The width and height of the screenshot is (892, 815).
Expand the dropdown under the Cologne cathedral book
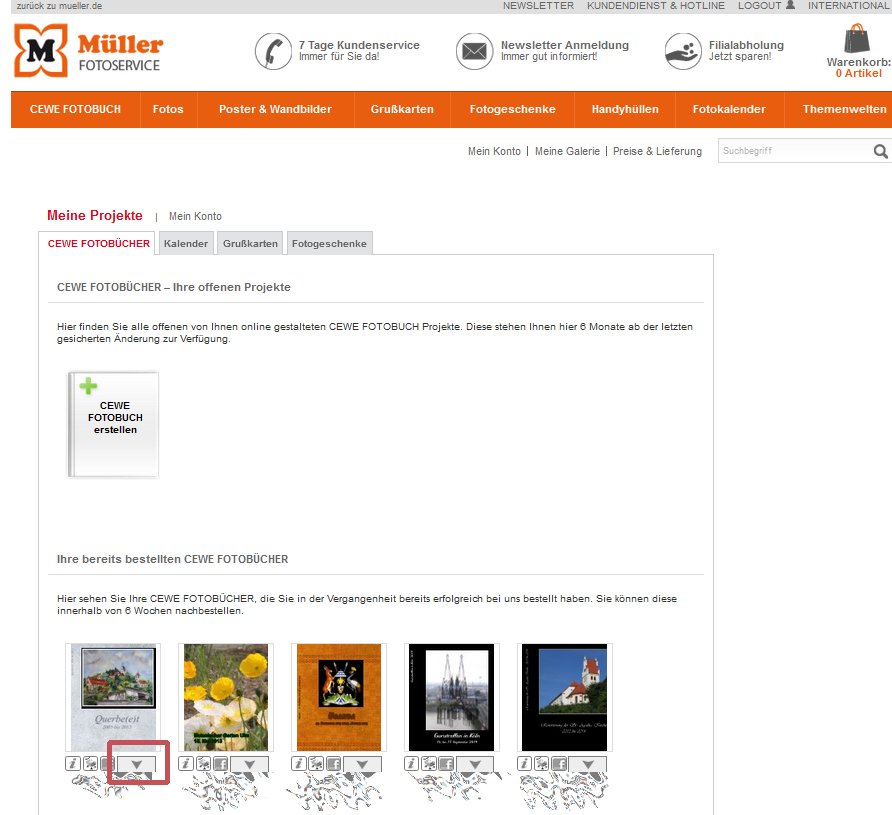[x=475, y=764]
